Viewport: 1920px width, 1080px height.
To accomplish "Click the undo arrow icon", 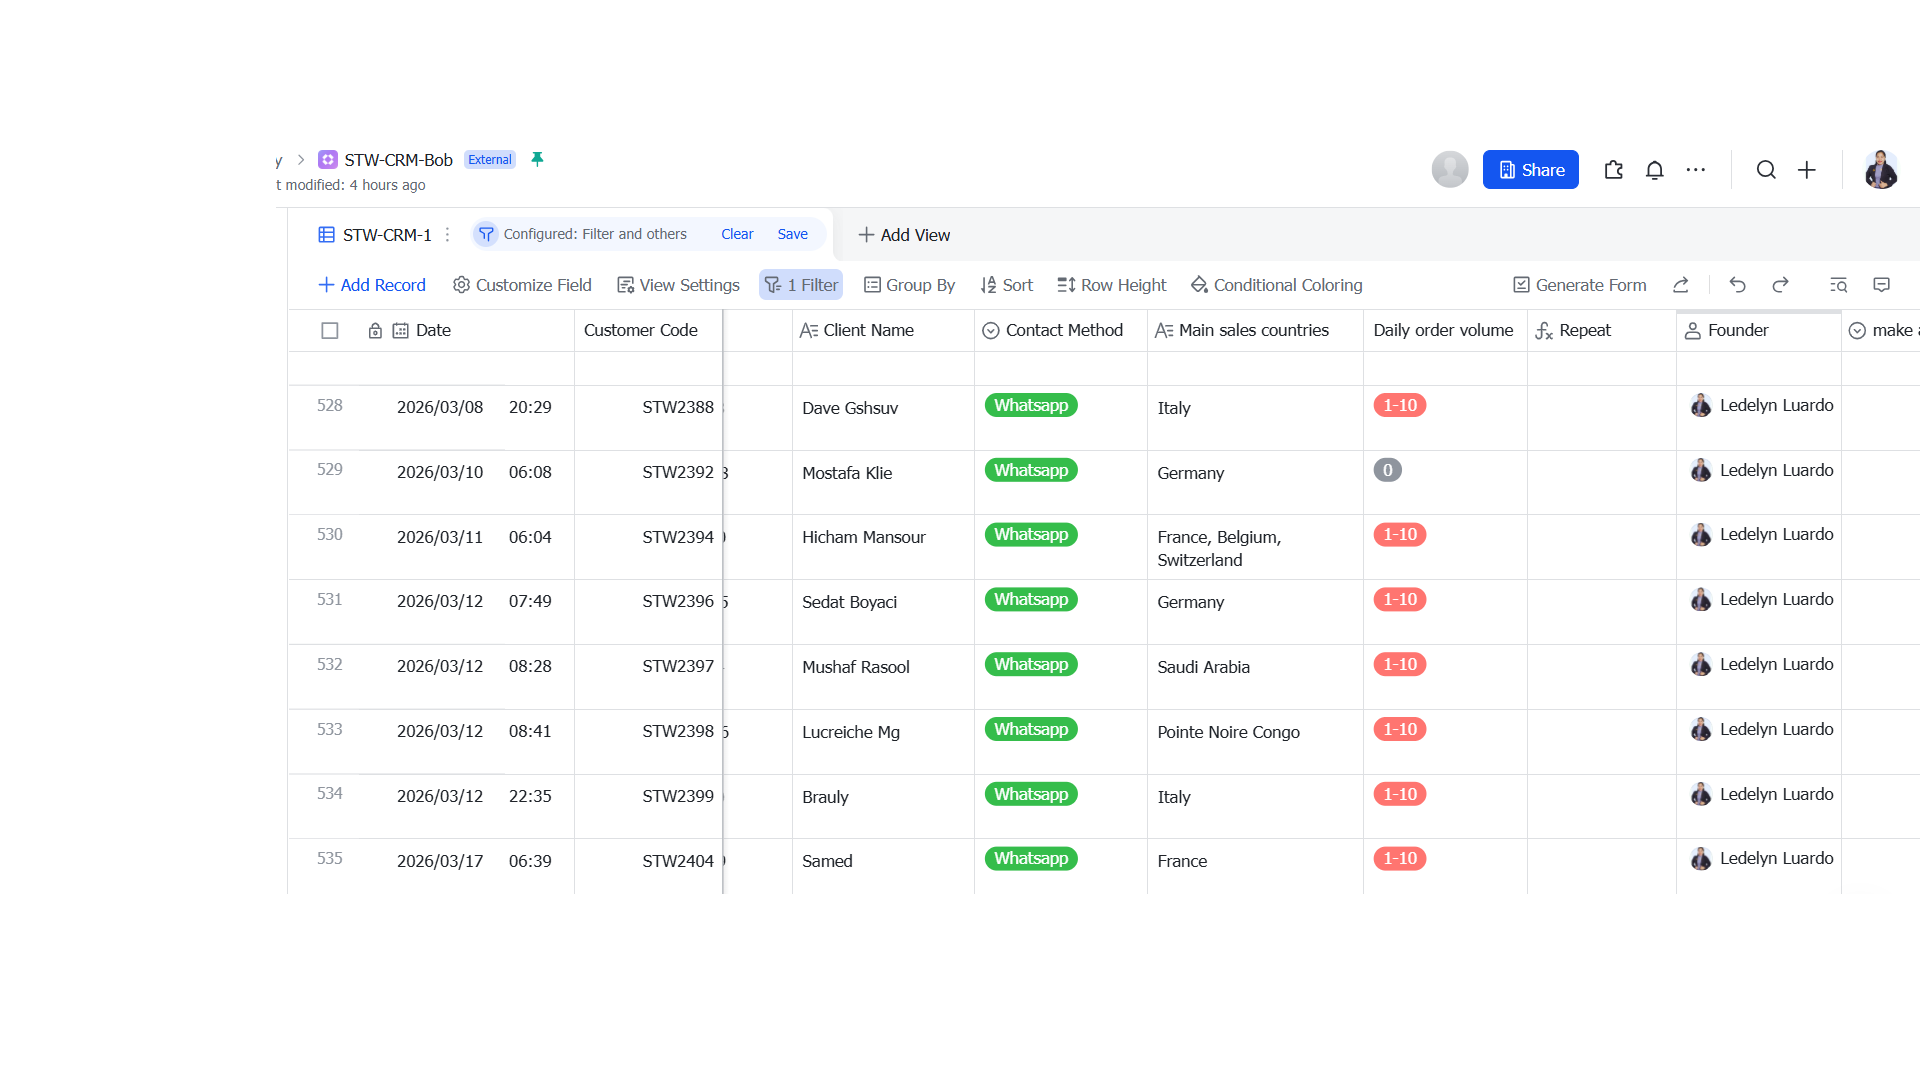I will 1737,285.
